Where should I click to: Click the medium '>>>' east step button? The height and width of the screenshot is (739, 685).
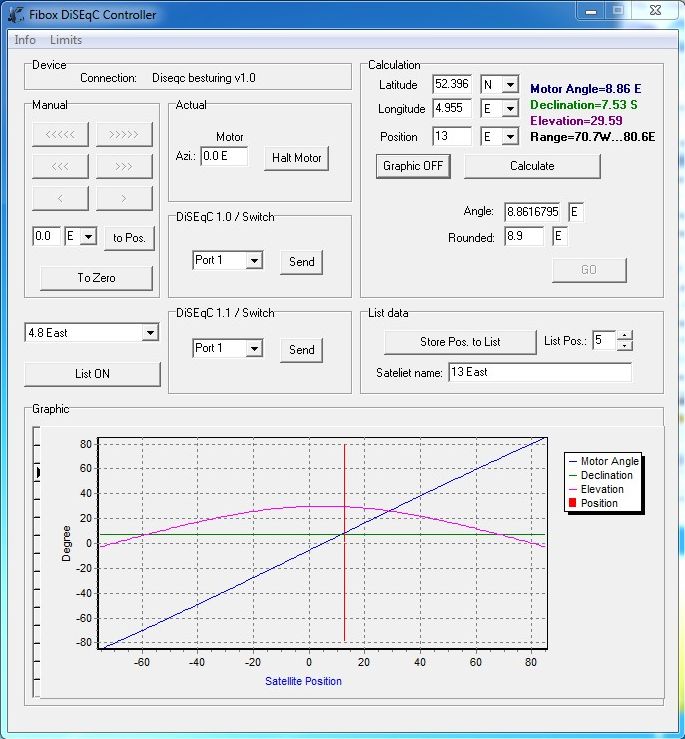(124, 166)
